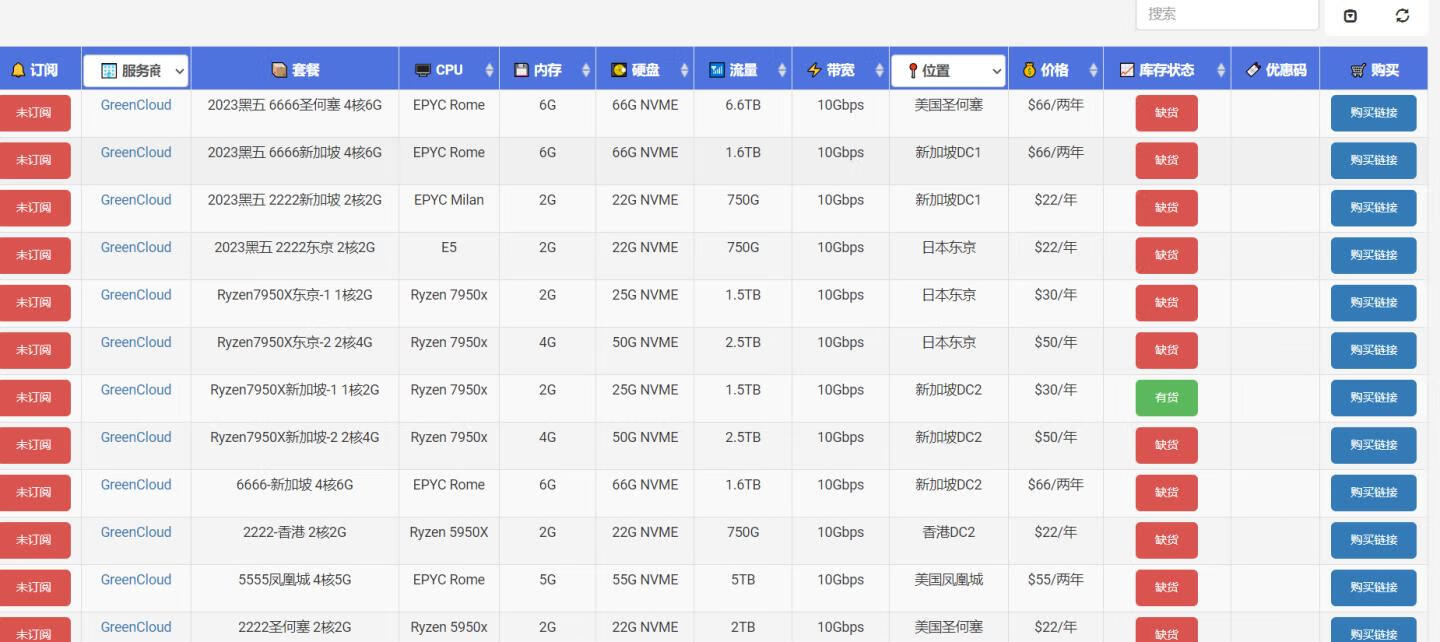The image size is (1440, 642).
Task: Sort by 流量 traffic column arrows
Action: coord(782,70)
